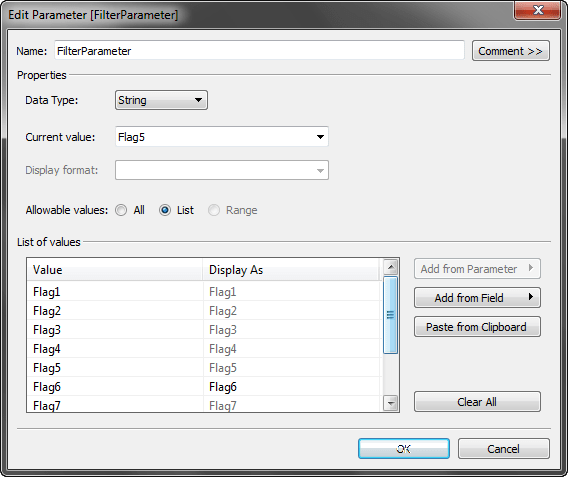The width and height of the screenshot is (568, 477).
Task: Click the list scrollbar up arrow
Action: point(390,267)
